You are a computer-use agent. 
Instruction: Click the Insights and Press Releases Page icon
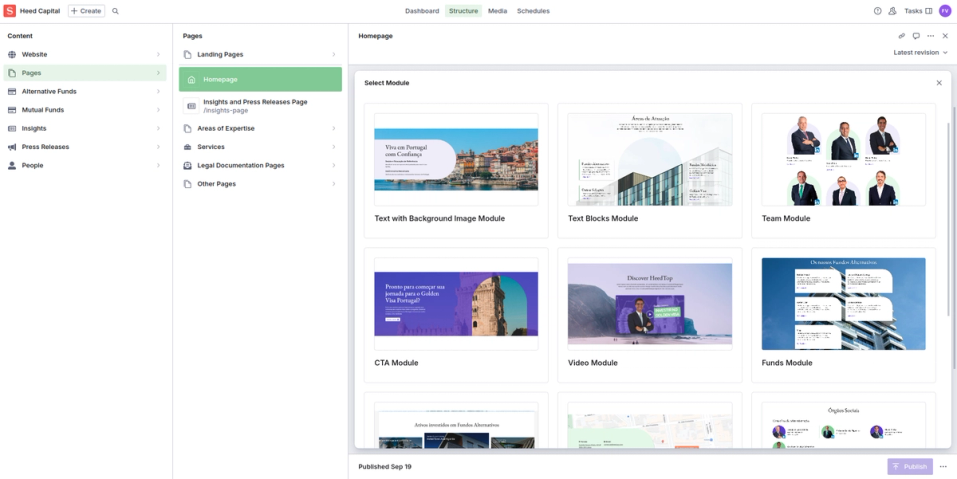pos(192,106)
